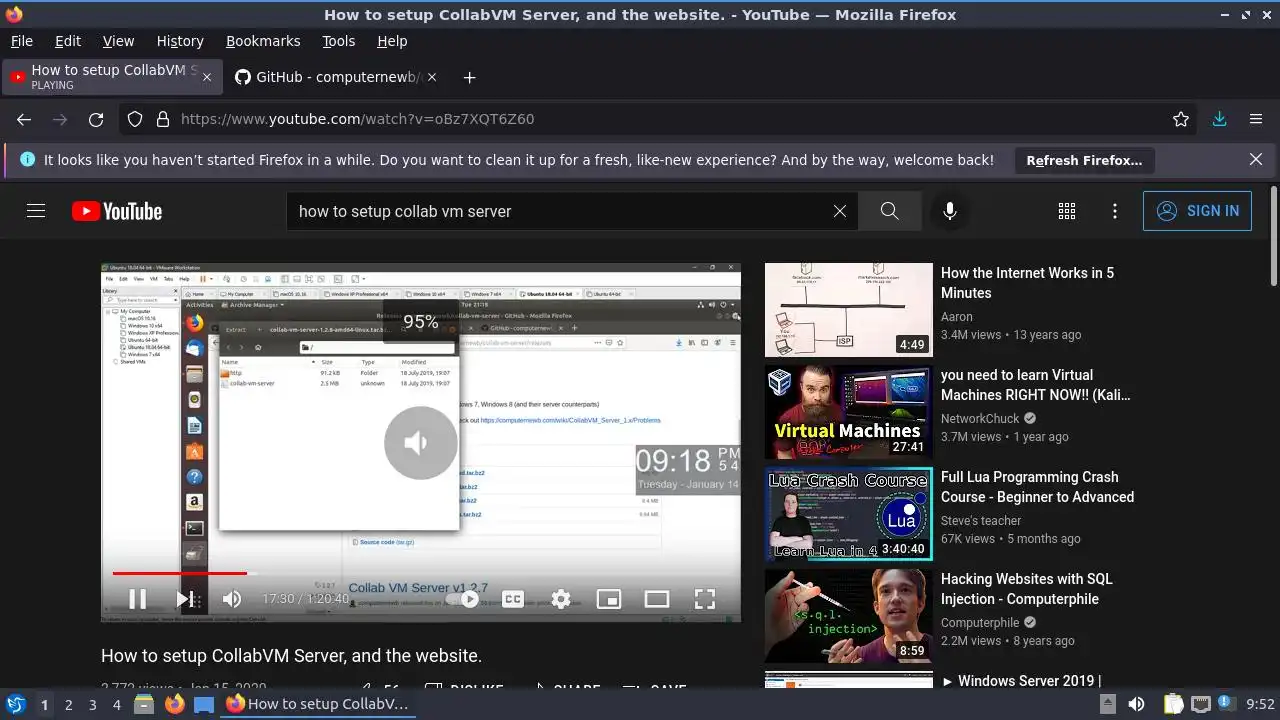The width and height of the screenshot is (1280, 720).
Task: Click the SIGN IN button
Action: (x=1197, y=211)
